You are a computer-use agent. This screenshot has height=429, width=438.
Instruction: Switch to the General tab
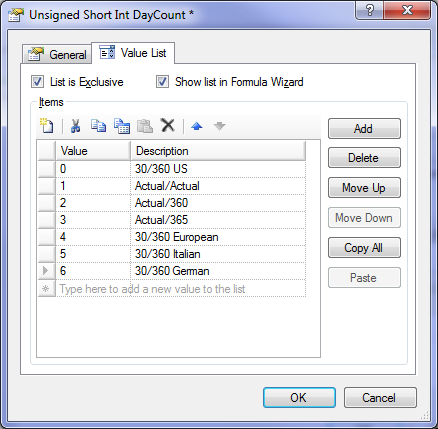(x=57, y=54)
